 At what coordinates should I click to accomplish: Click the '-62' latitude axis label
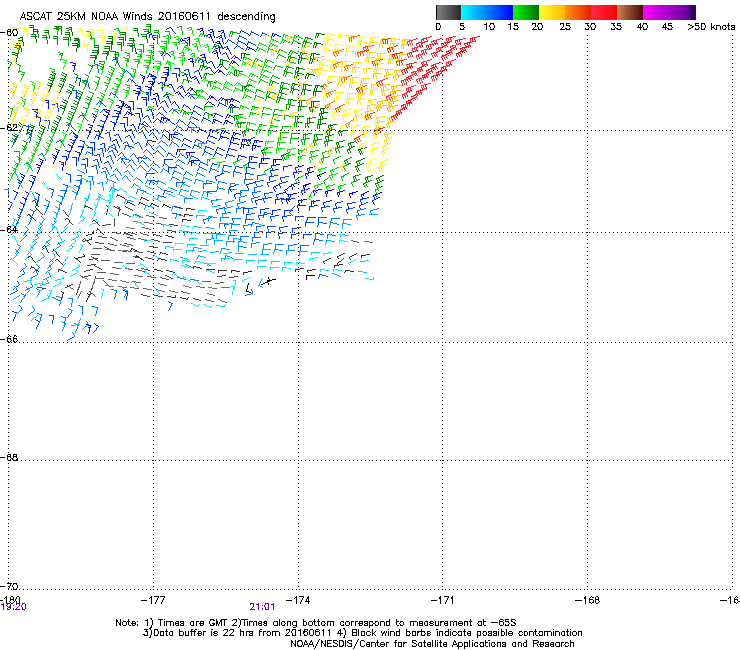[9, 128]
